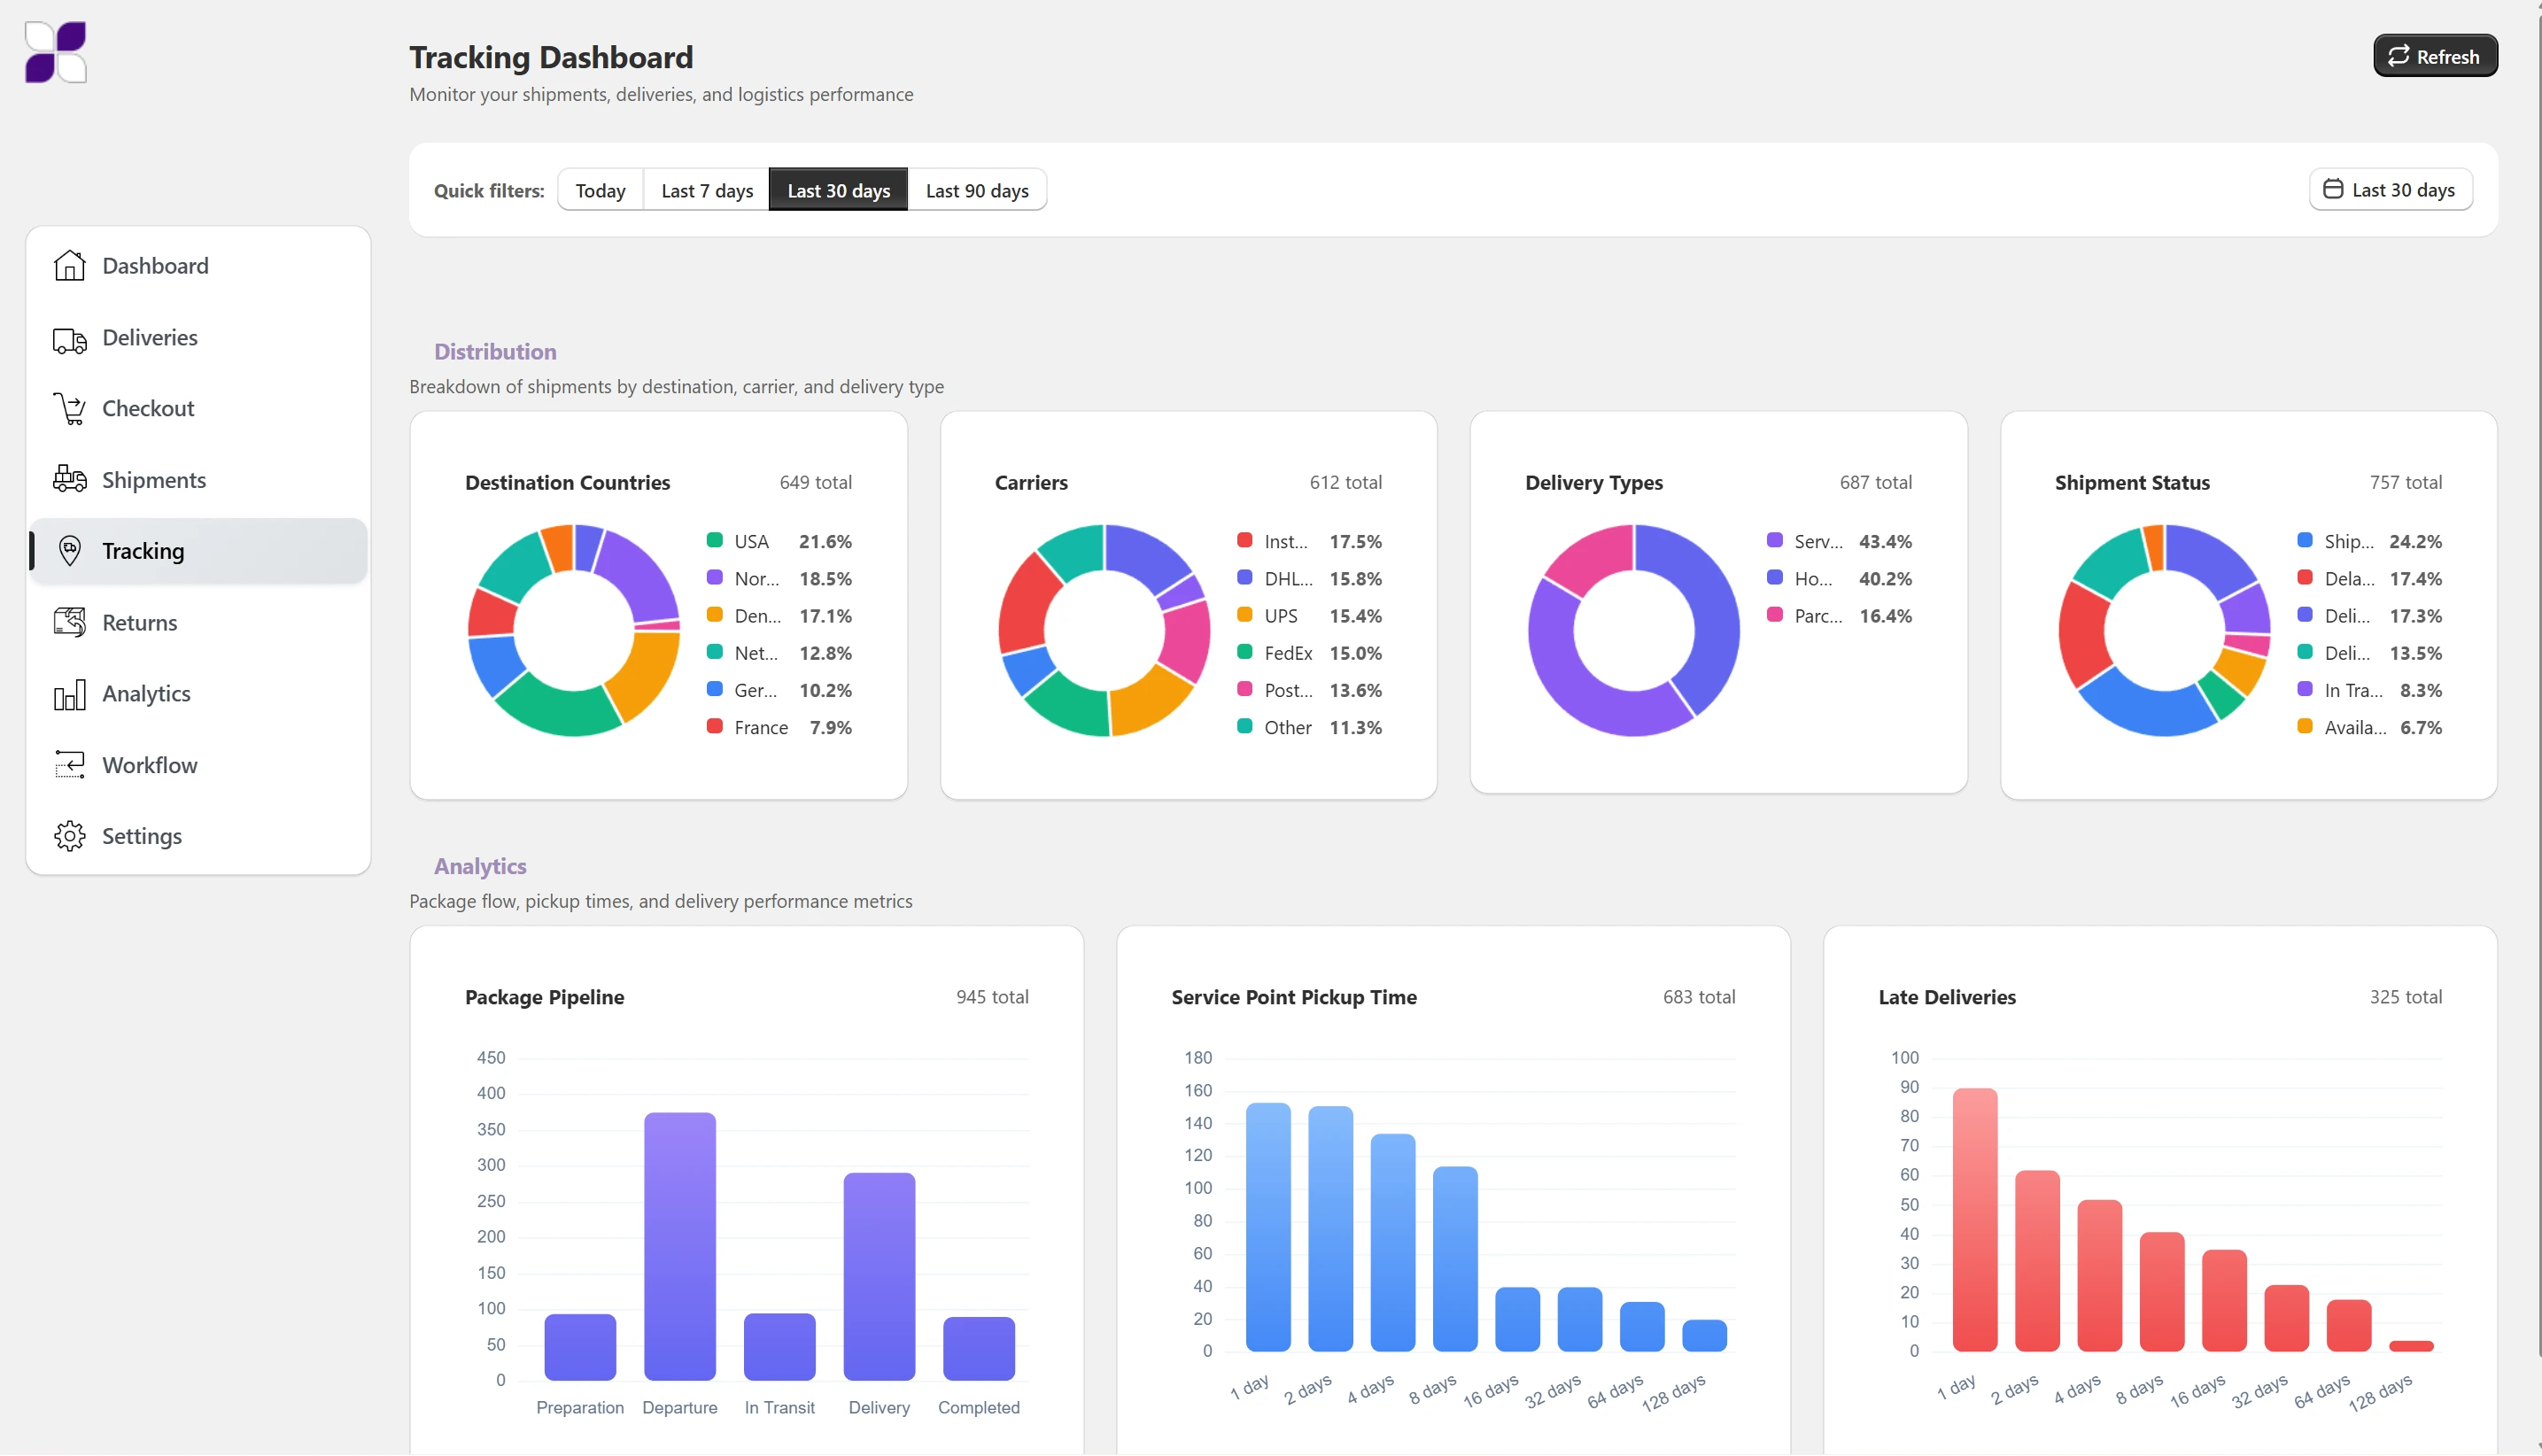Image resolution: width=2542 pixels, height=1456 pixels.
Task: Select the Last 7 days filter
Action: [707, 190]
